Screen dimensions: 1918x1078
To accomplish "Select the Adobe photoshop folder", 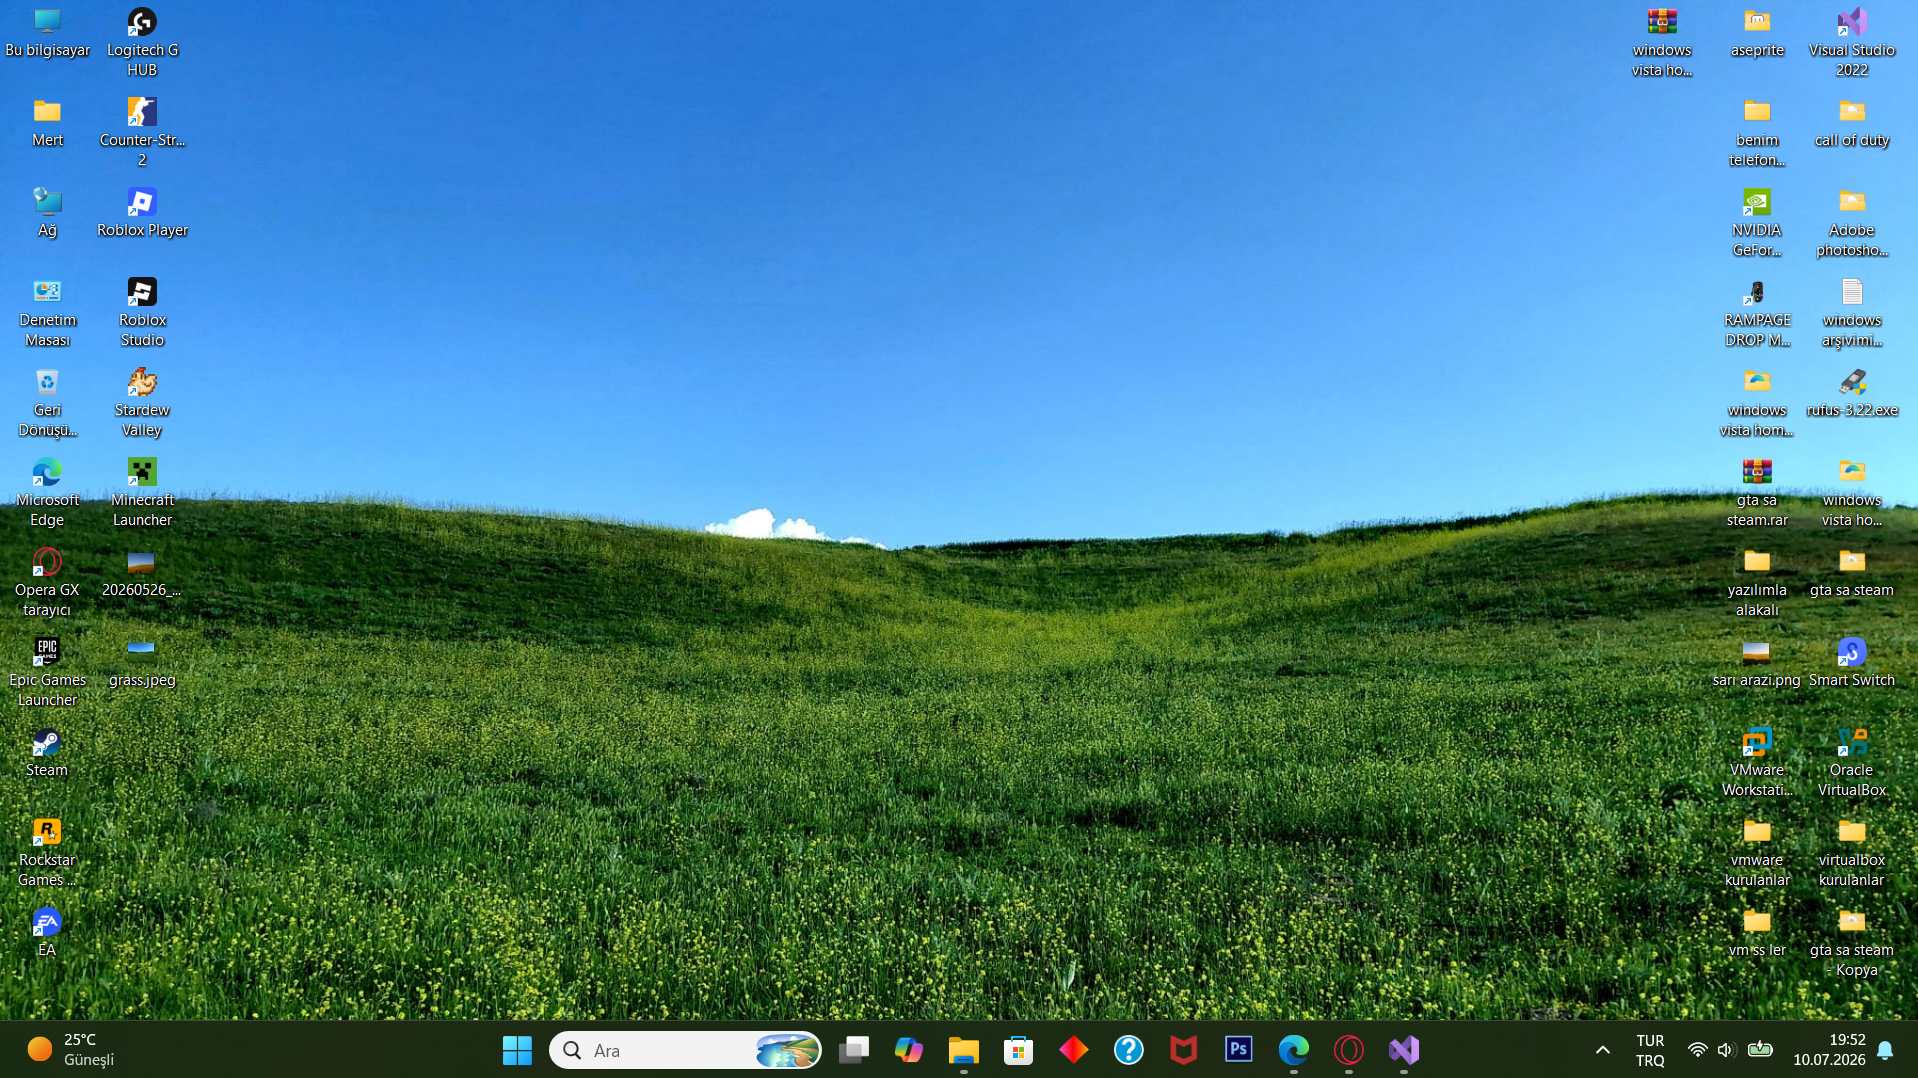I will (1852, 223).
